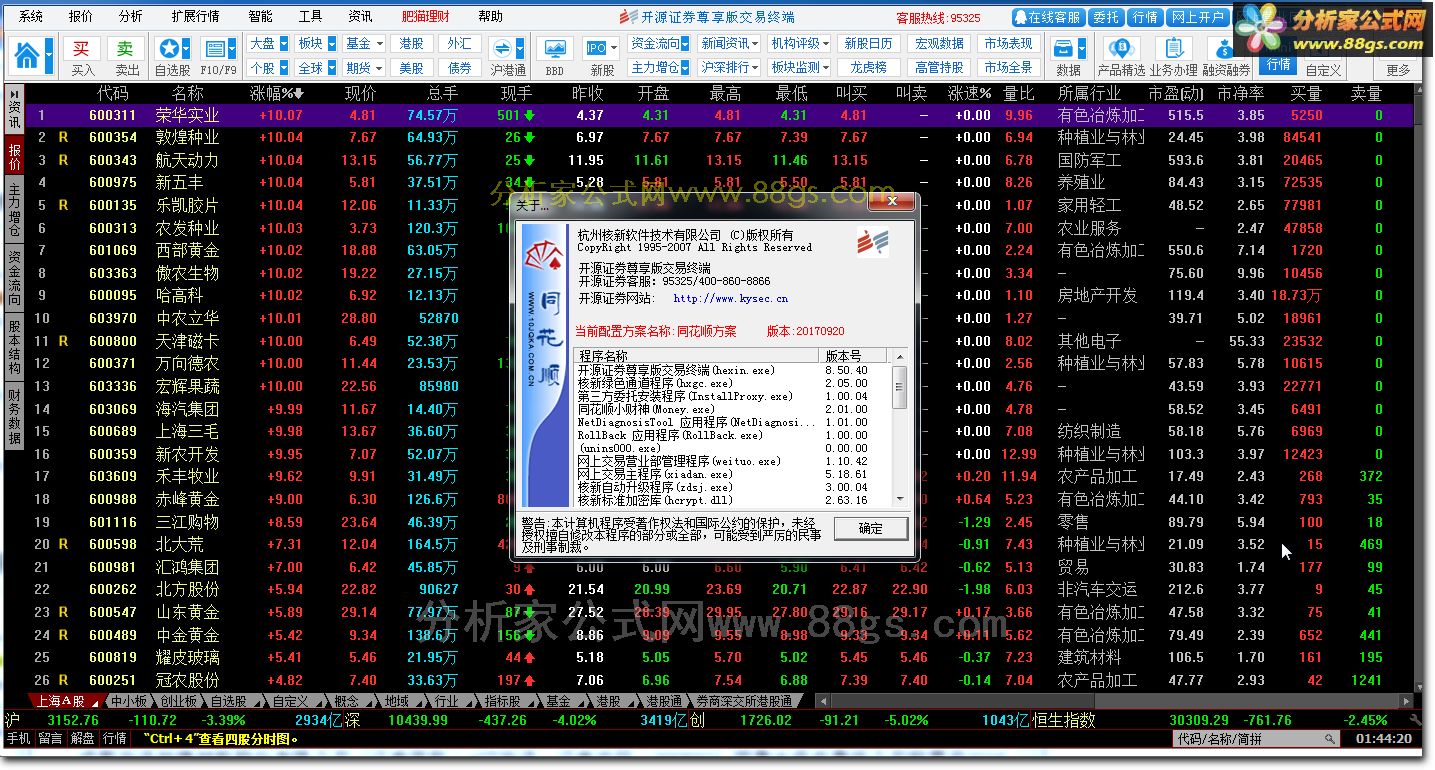Switch to the 创业板 tab
The image size is (1435, 770).
point(179,702)
